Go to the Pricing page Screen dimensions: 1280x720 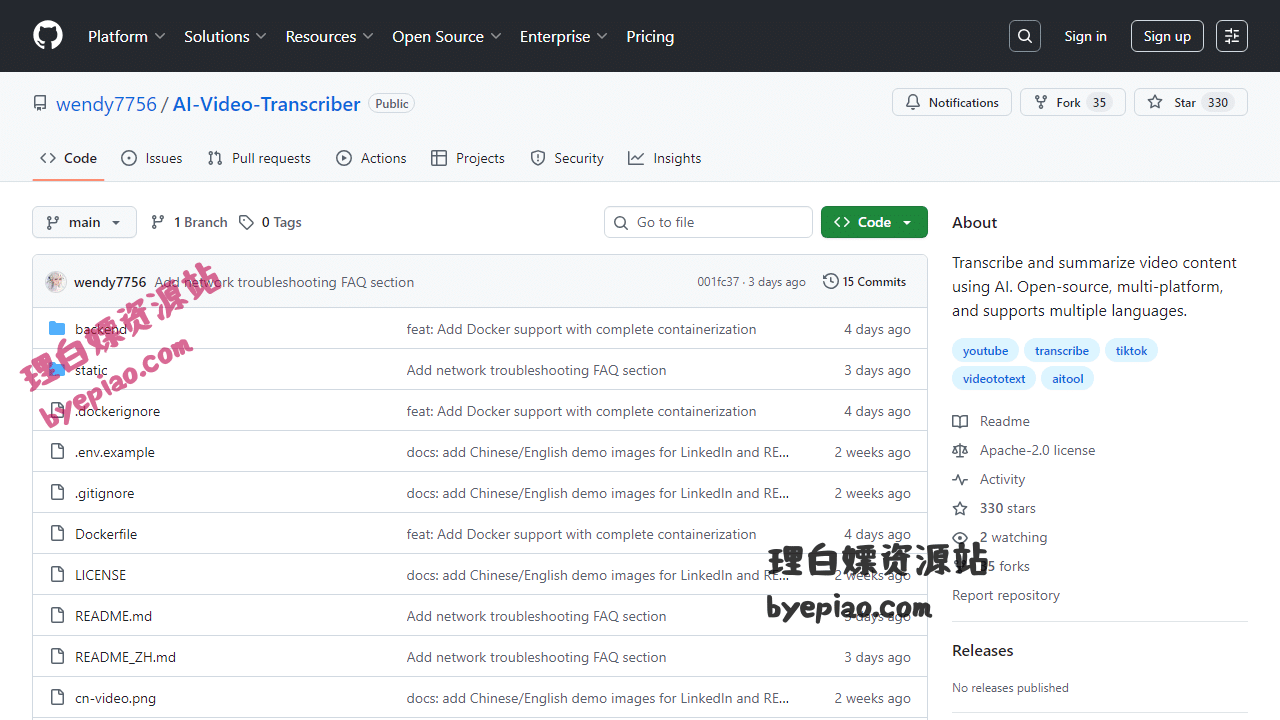650,36
